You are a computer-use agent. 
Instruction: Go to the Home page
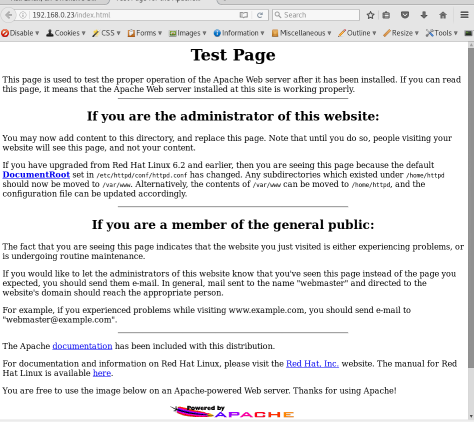click(443, 15)
